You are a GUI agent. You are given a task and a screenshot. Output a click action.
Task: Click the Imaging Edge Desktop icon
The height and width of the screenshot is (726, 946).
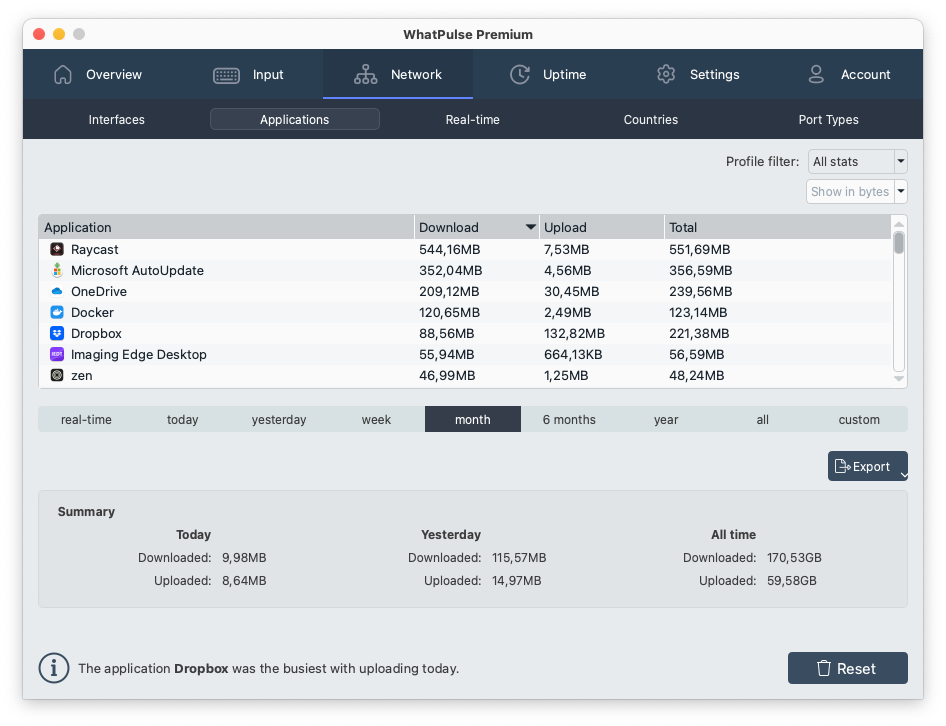pos(57,354)
